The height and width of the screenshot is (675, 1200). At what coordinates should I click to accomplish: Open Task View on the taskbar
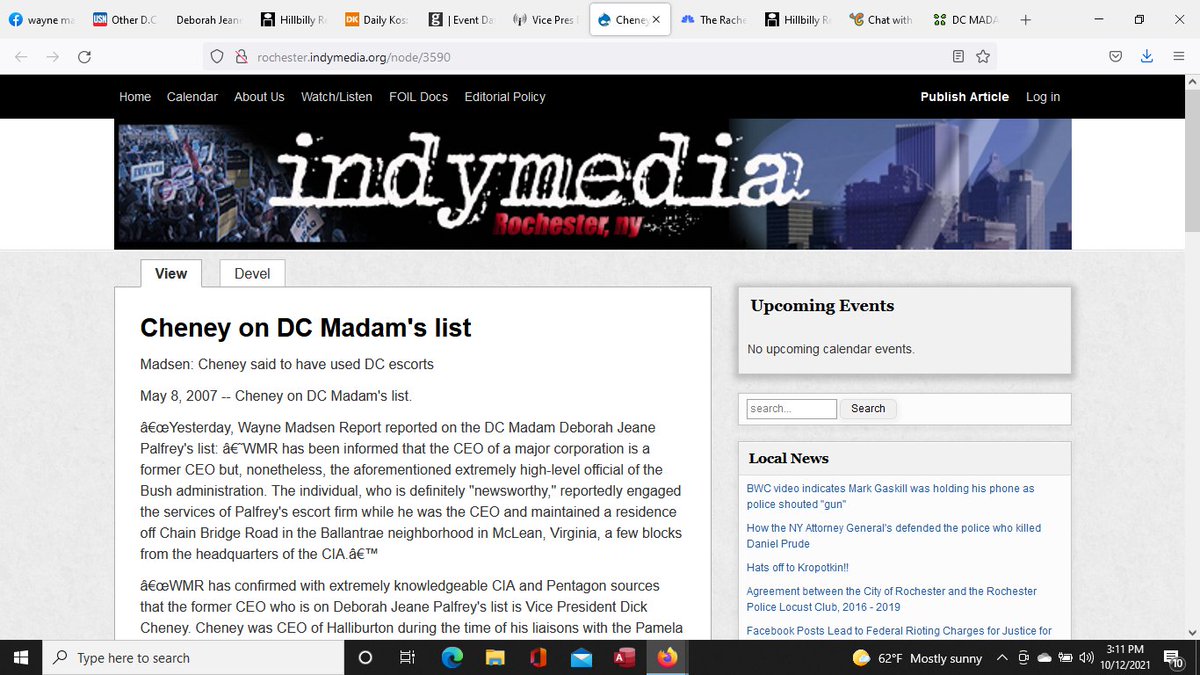[407, 657]
